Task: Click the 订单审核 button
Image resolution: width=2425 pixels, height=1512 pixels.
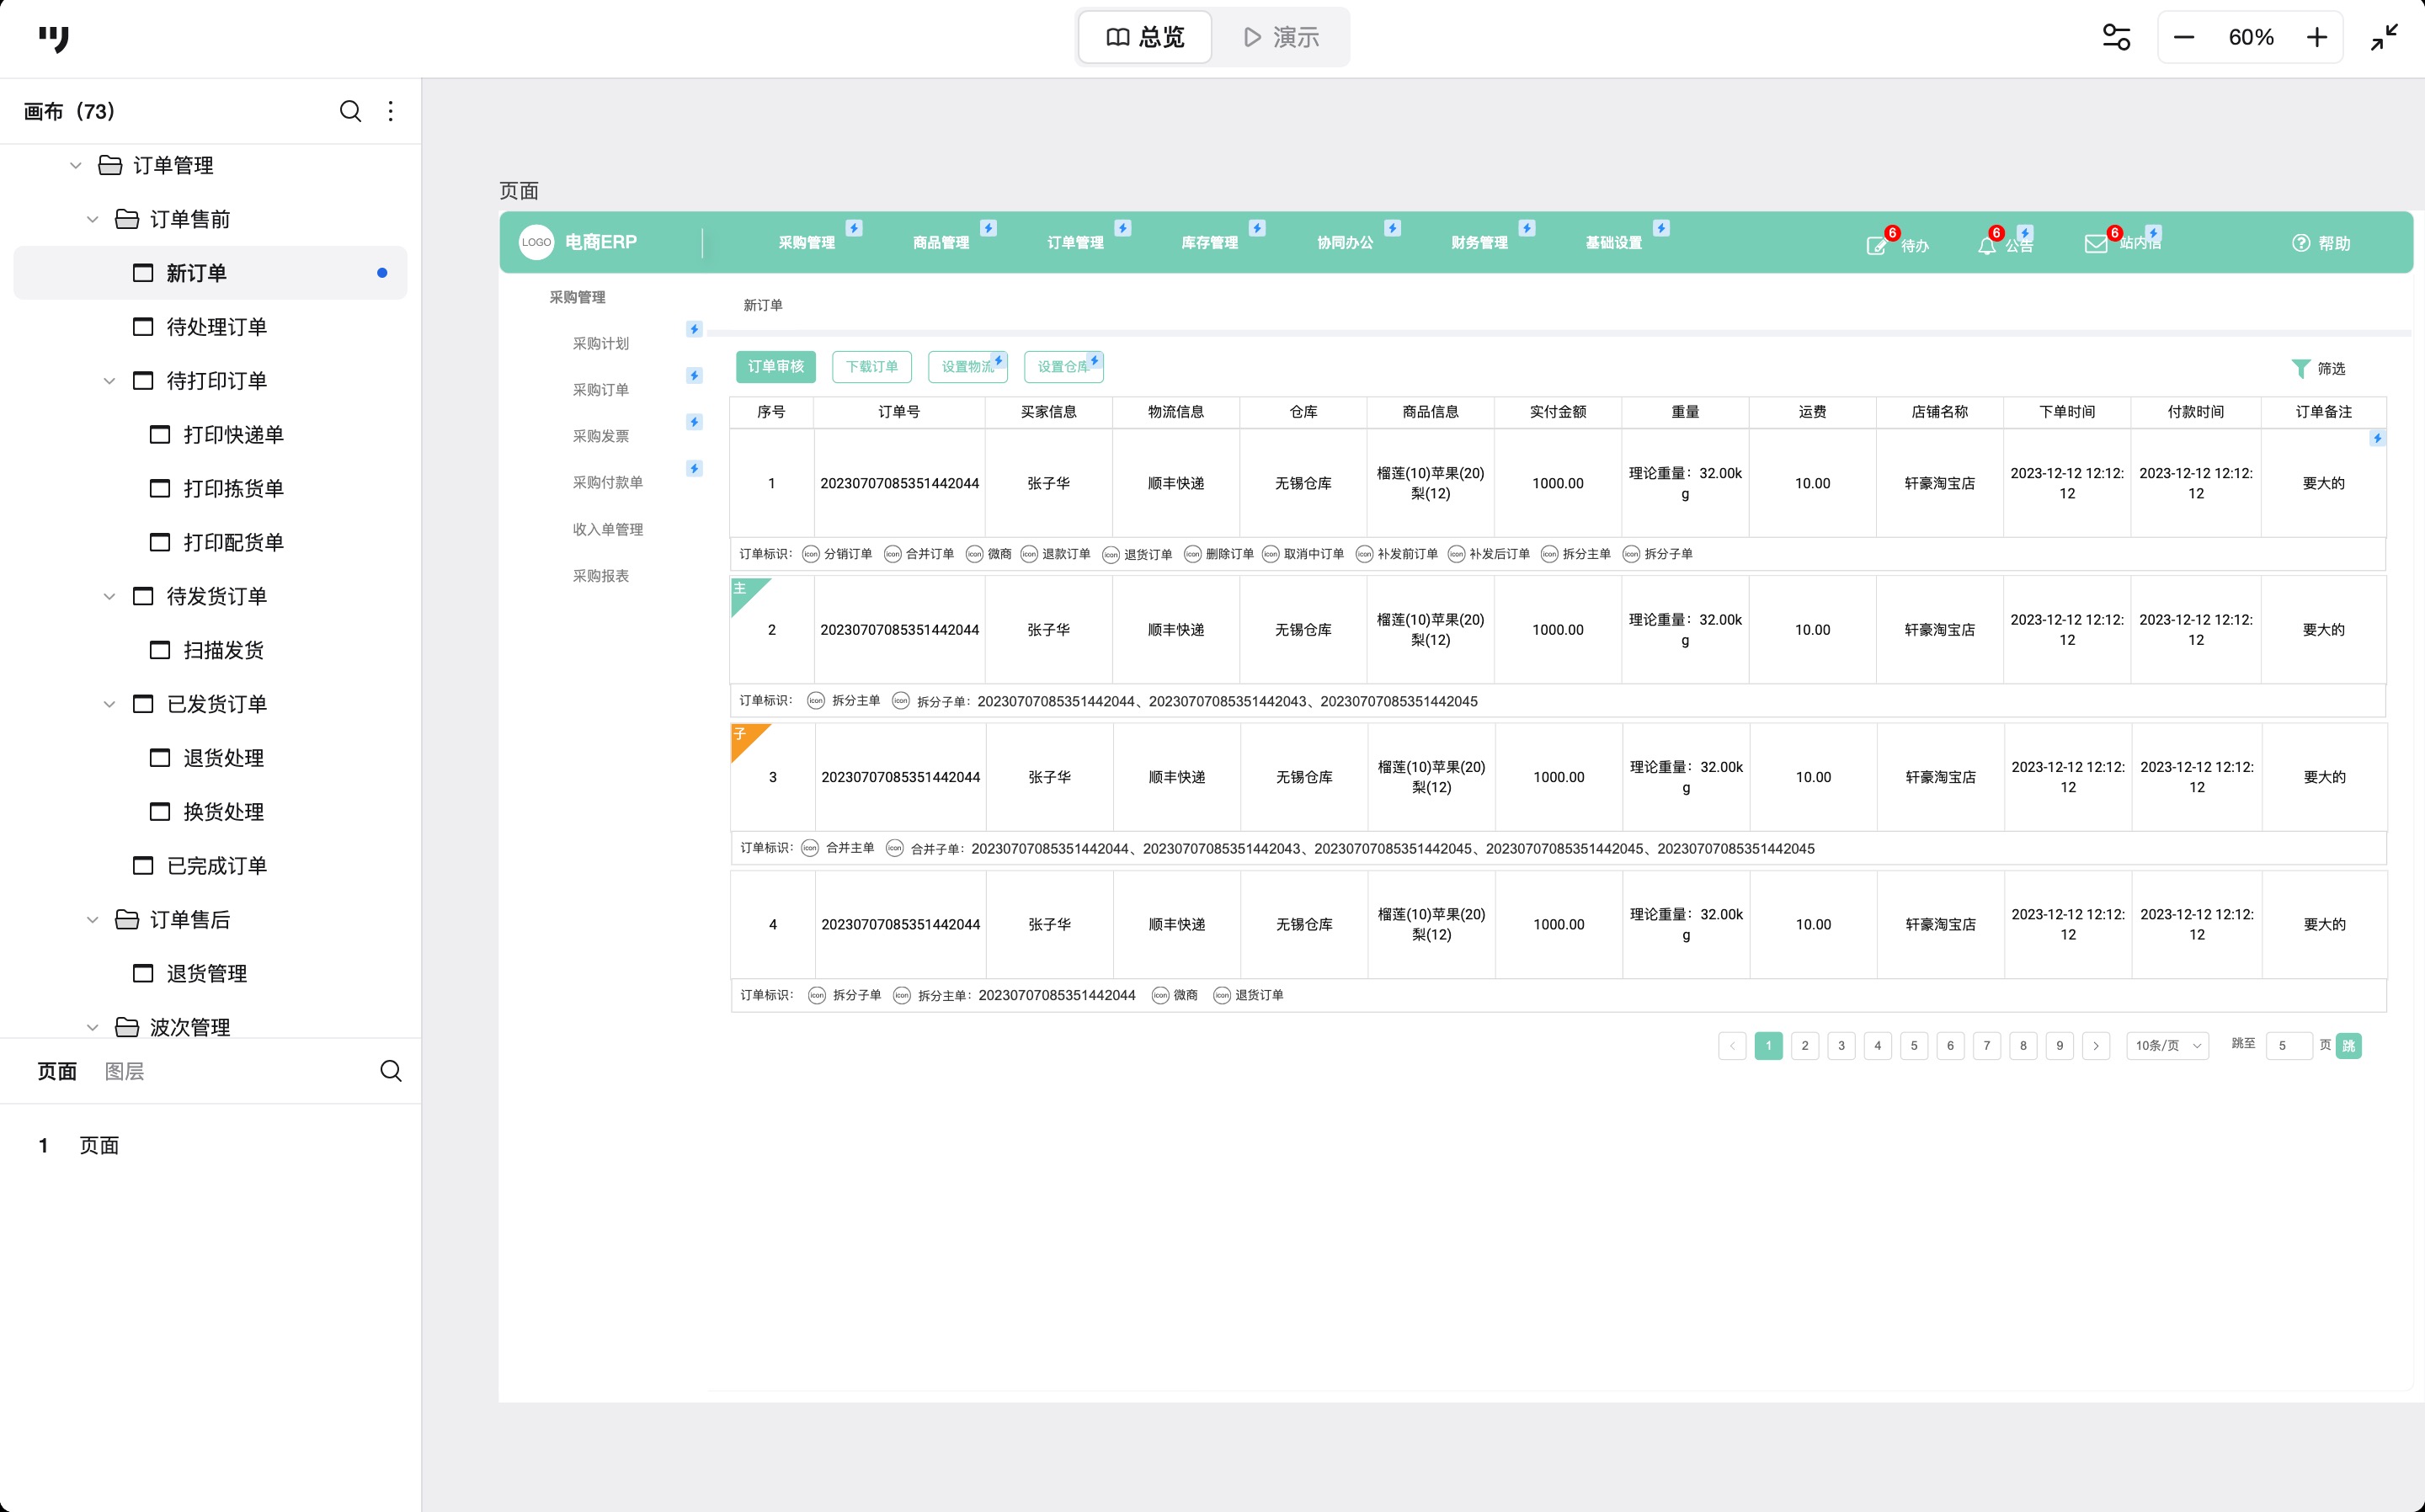Action: coord(776,367)
